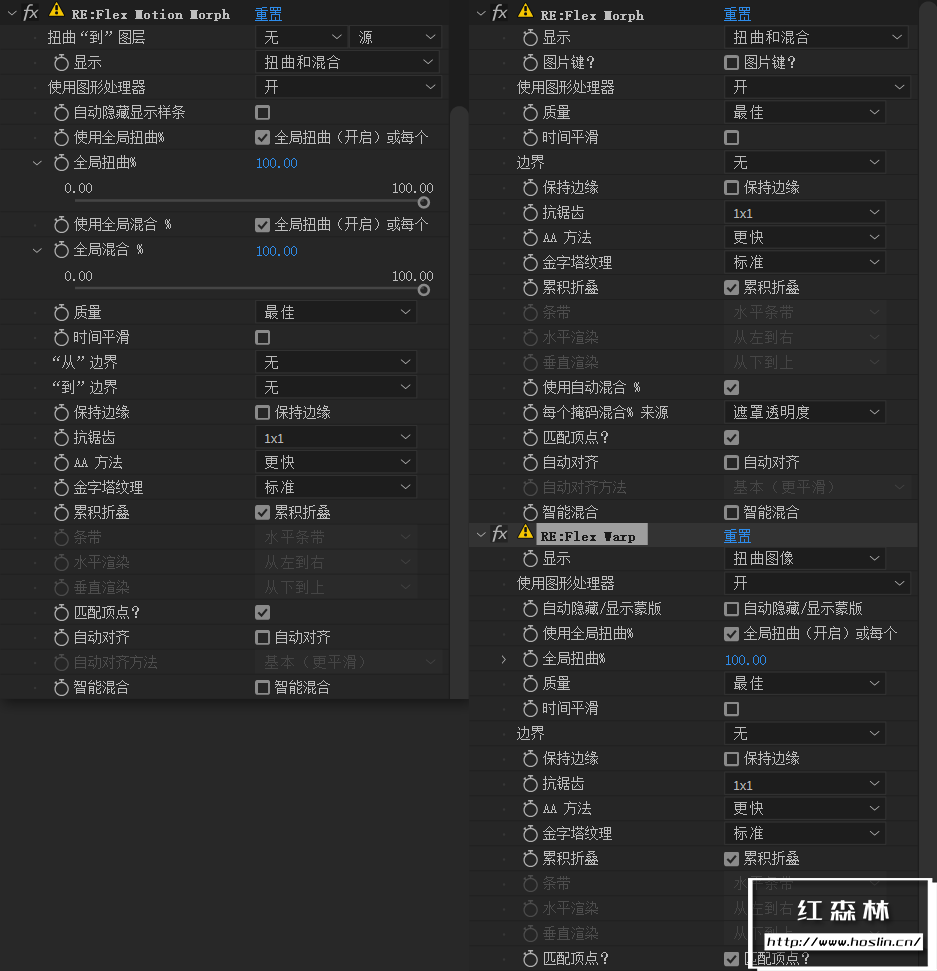
Task: Open 抗锯齿 1x1 dropdown in RE:Flex Warp
Action: click(804, 784)
